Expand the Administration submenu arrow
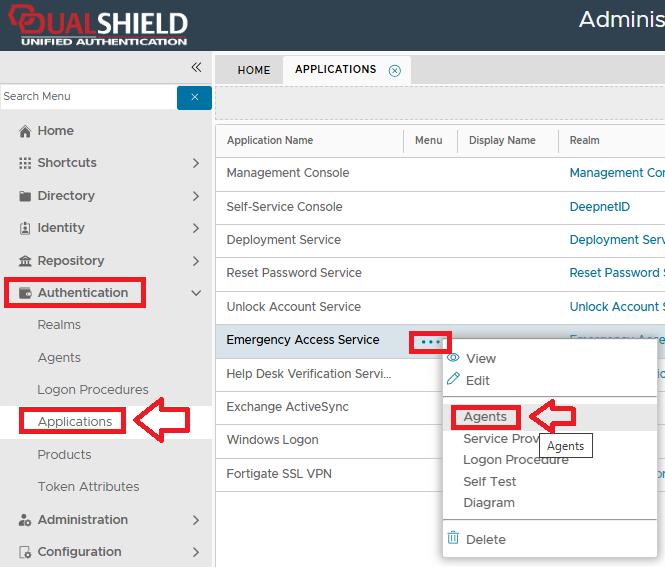 196,520
